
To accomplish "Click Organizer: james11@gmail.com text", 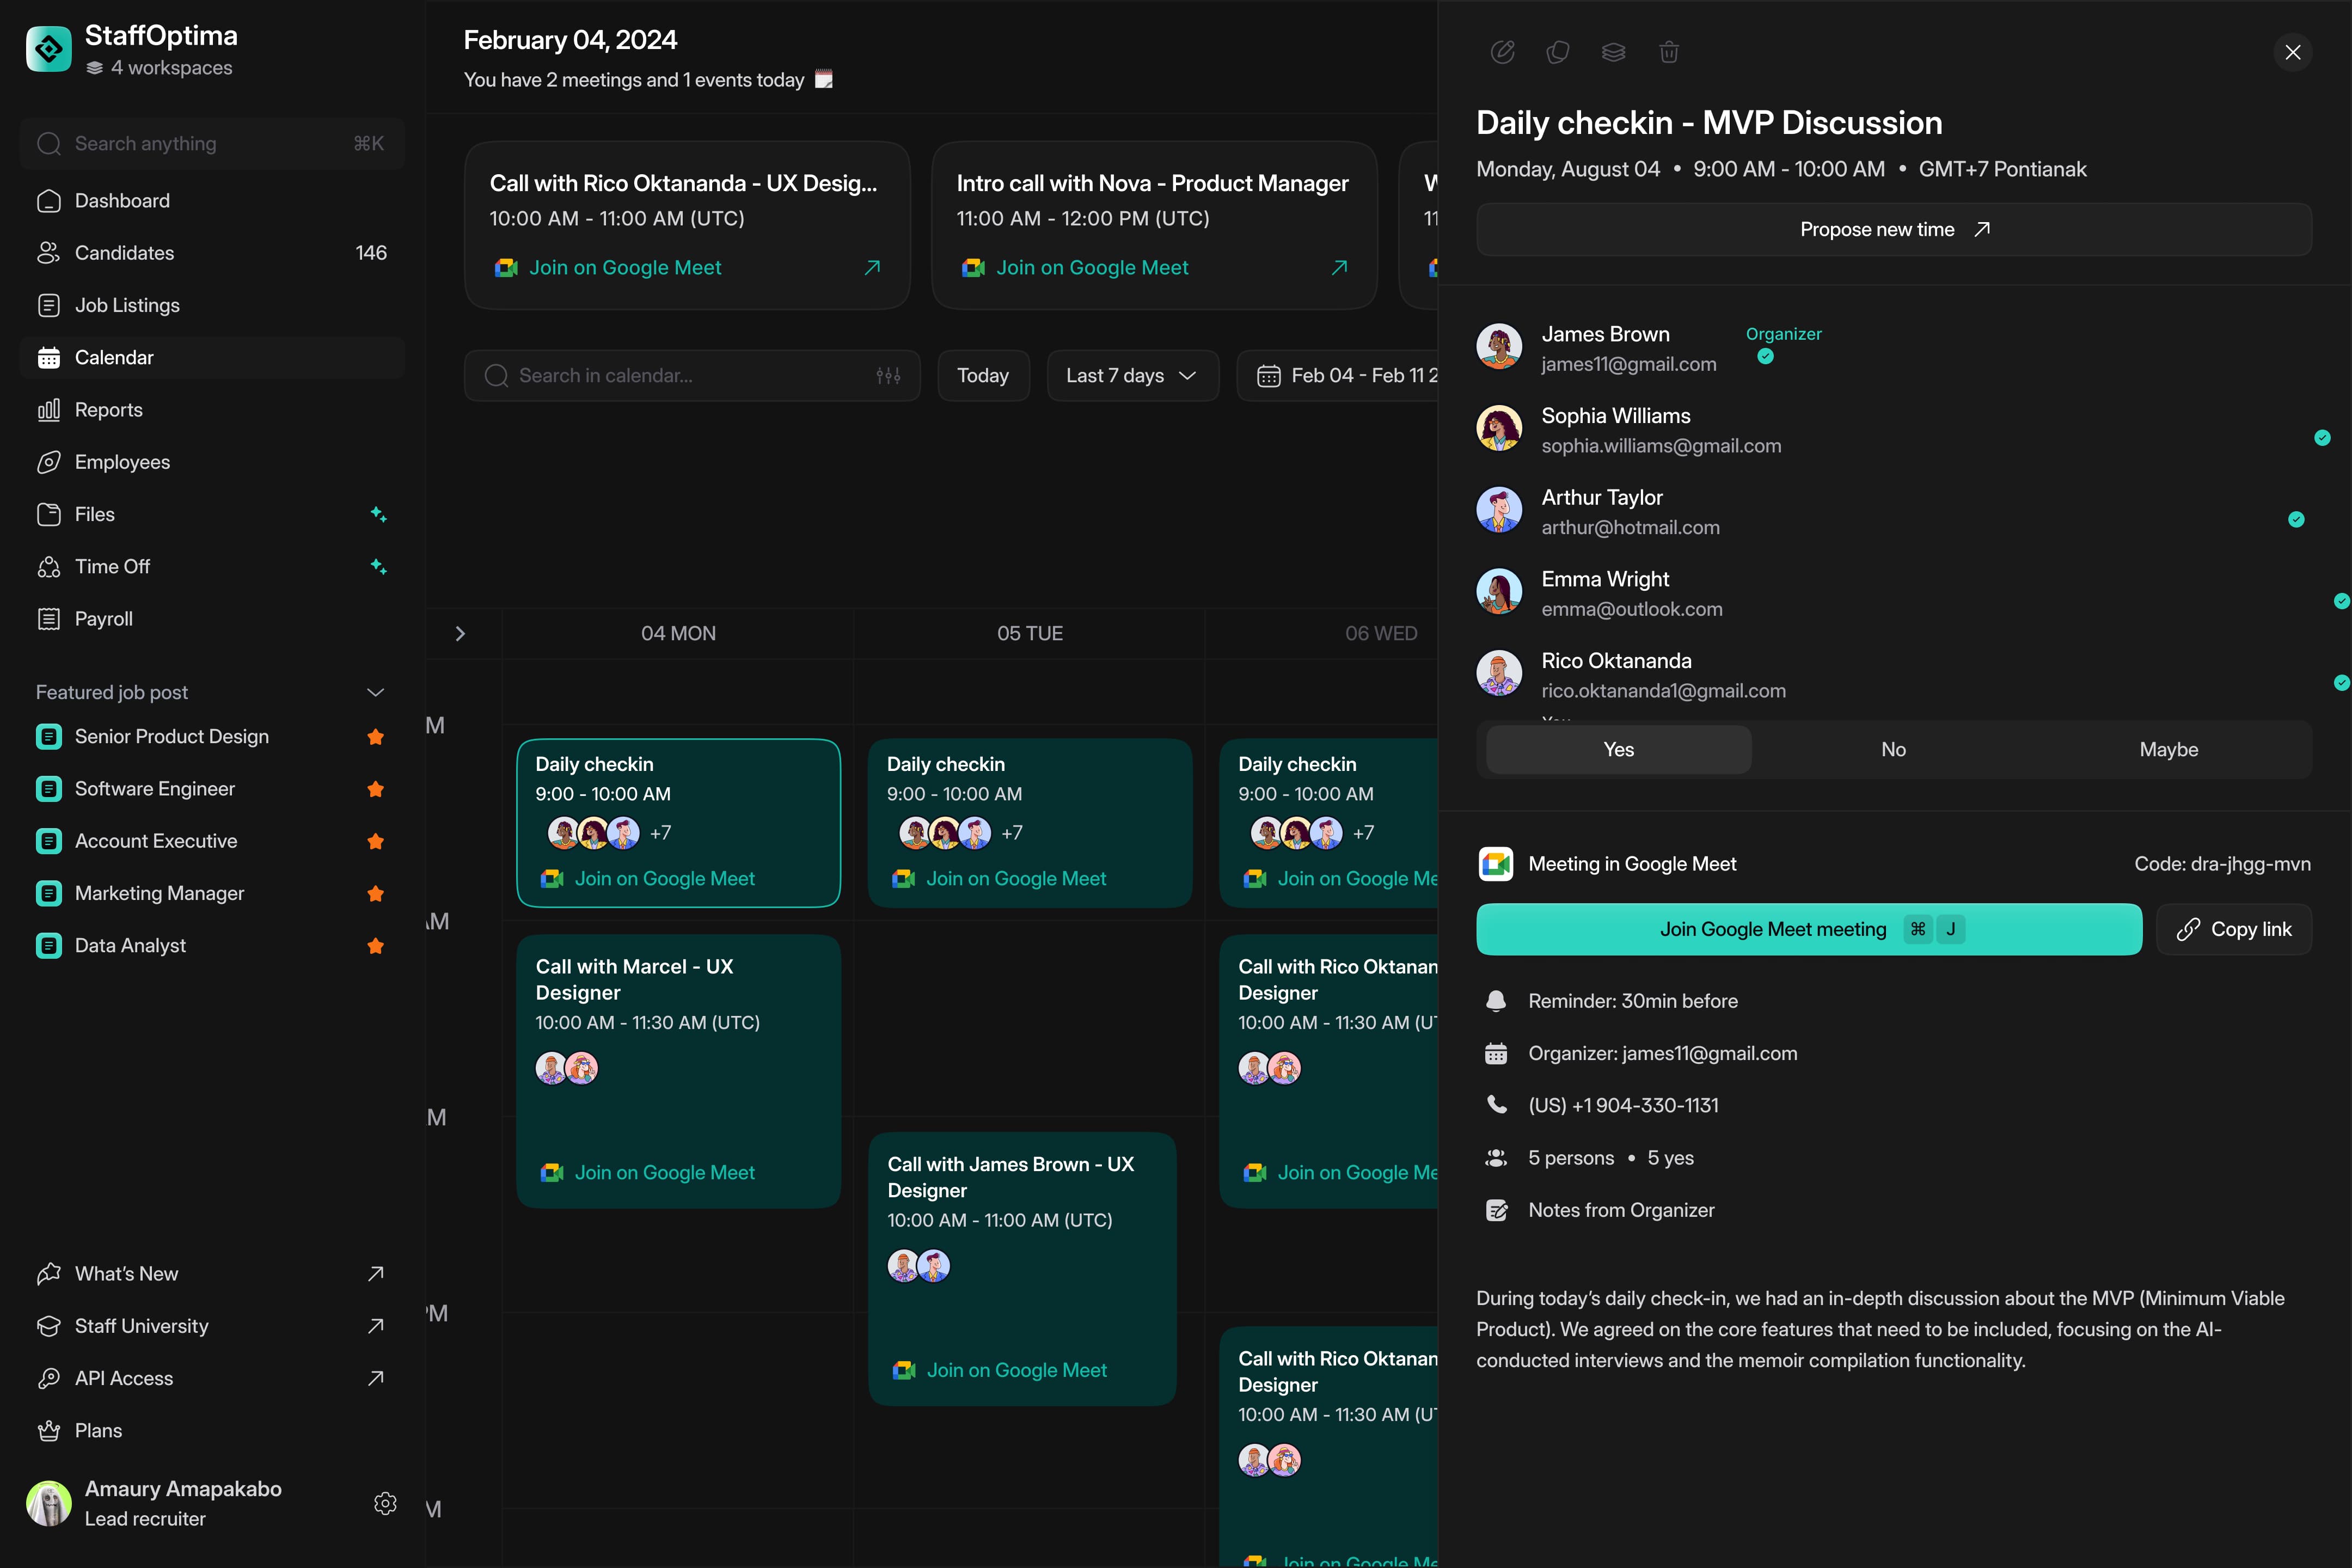I will click(x=1663, y=1053).
